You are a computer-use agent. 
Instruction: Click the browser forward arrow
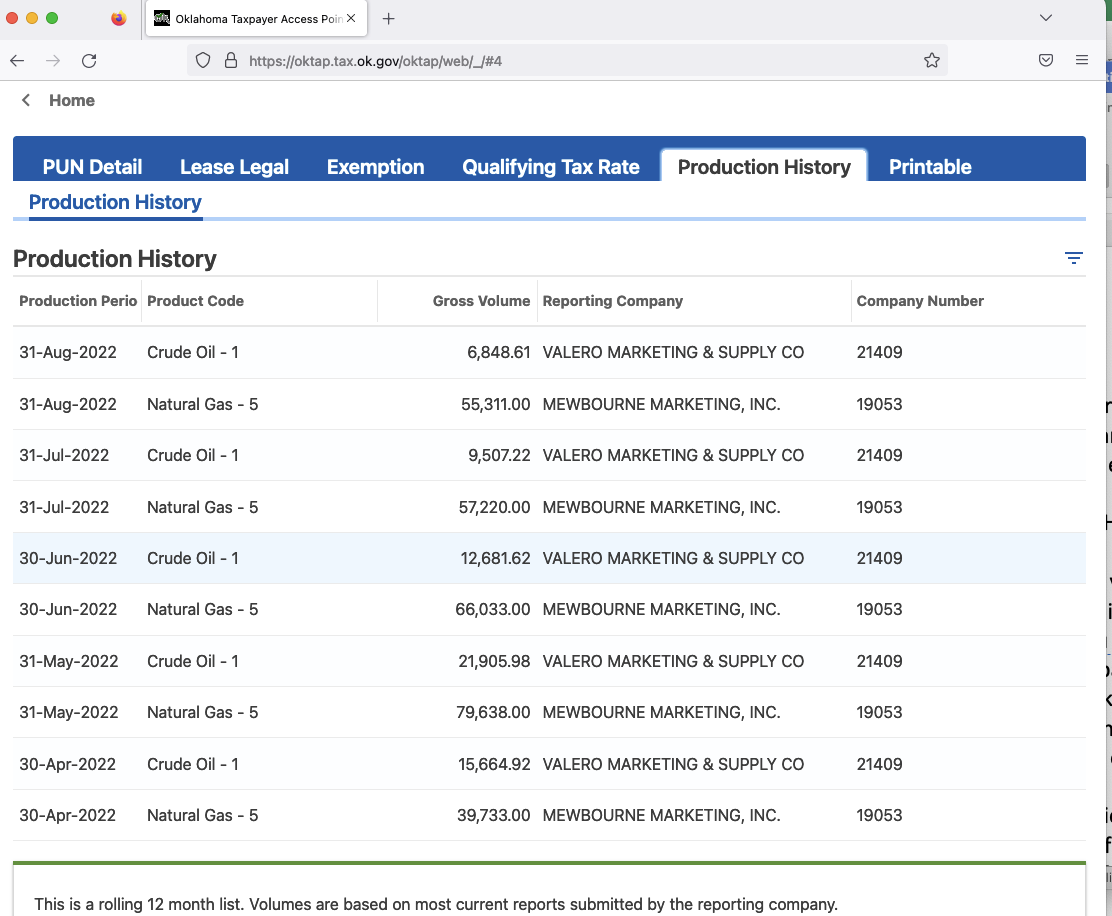53,61
